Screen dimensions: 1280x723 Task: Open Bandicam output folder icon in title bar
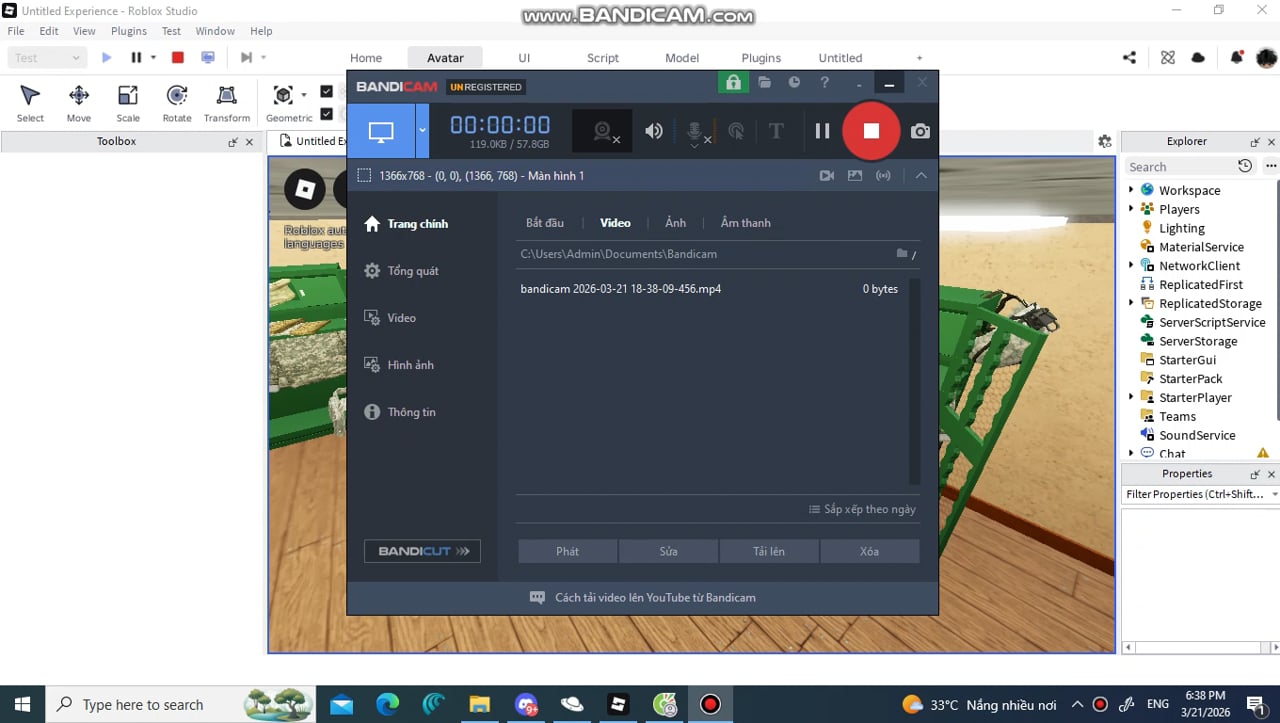click(765, 82)
